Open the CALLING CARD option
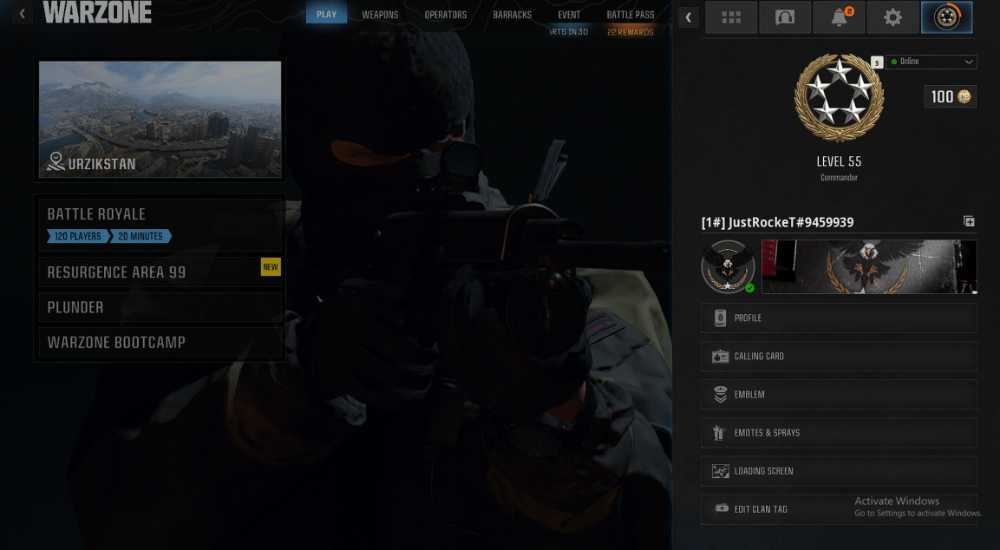The height and width of the screenshot is (550, 1000). [839, 356]
